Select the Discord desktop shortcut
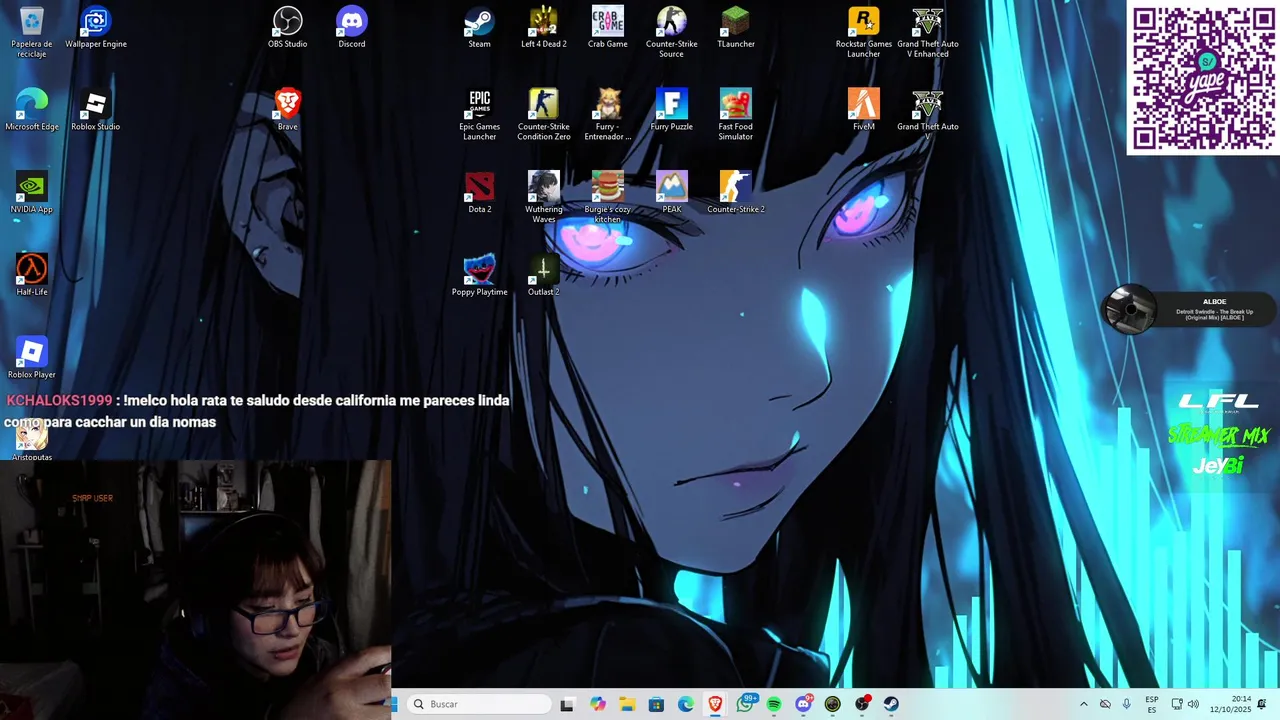 pos(352,28)
